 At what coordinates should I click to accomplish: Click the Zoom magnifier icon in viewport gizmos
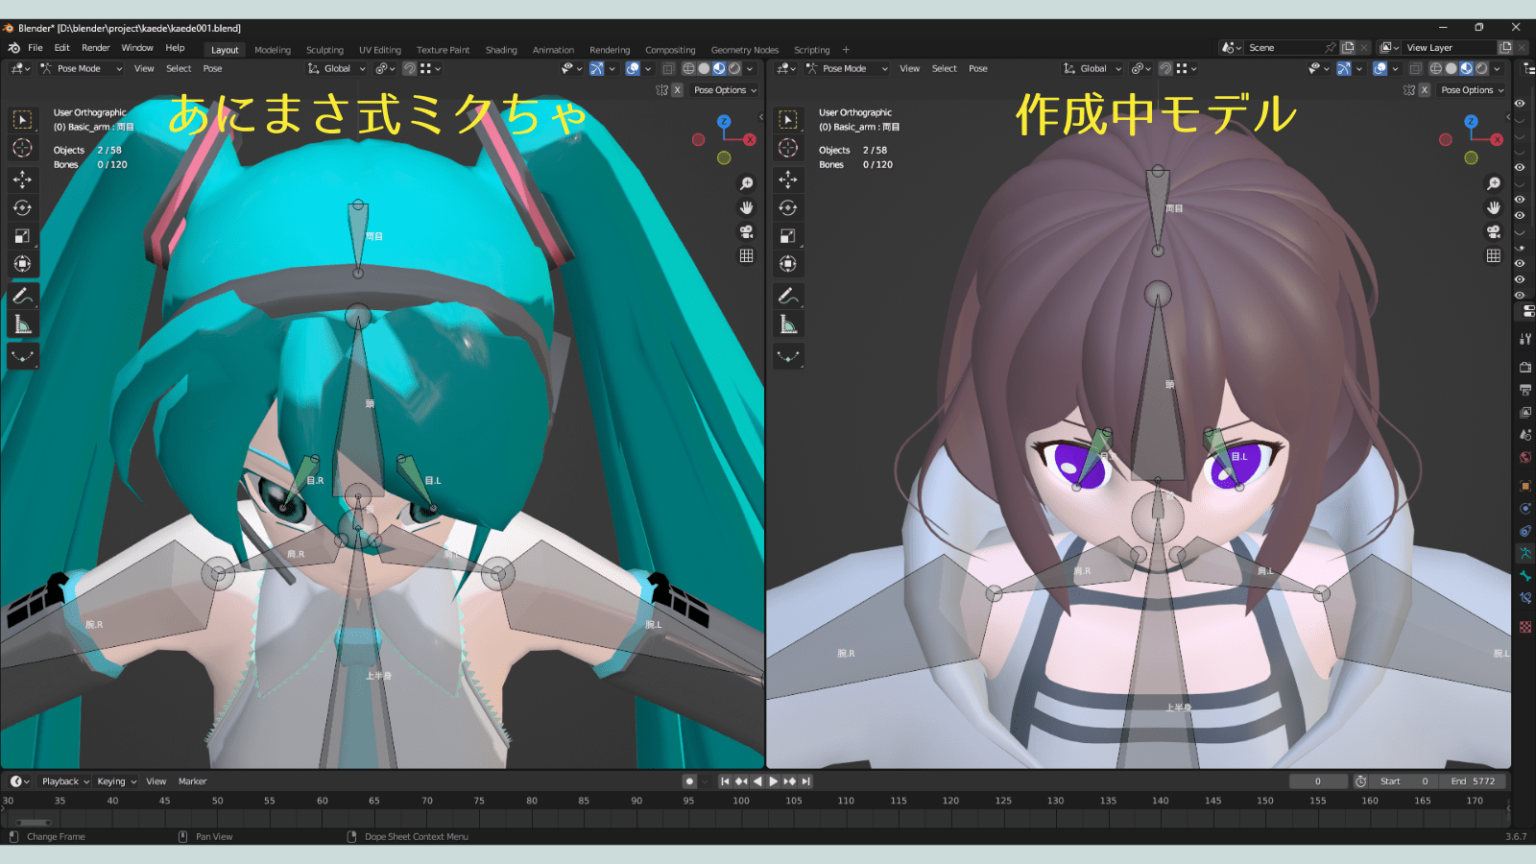745,183
